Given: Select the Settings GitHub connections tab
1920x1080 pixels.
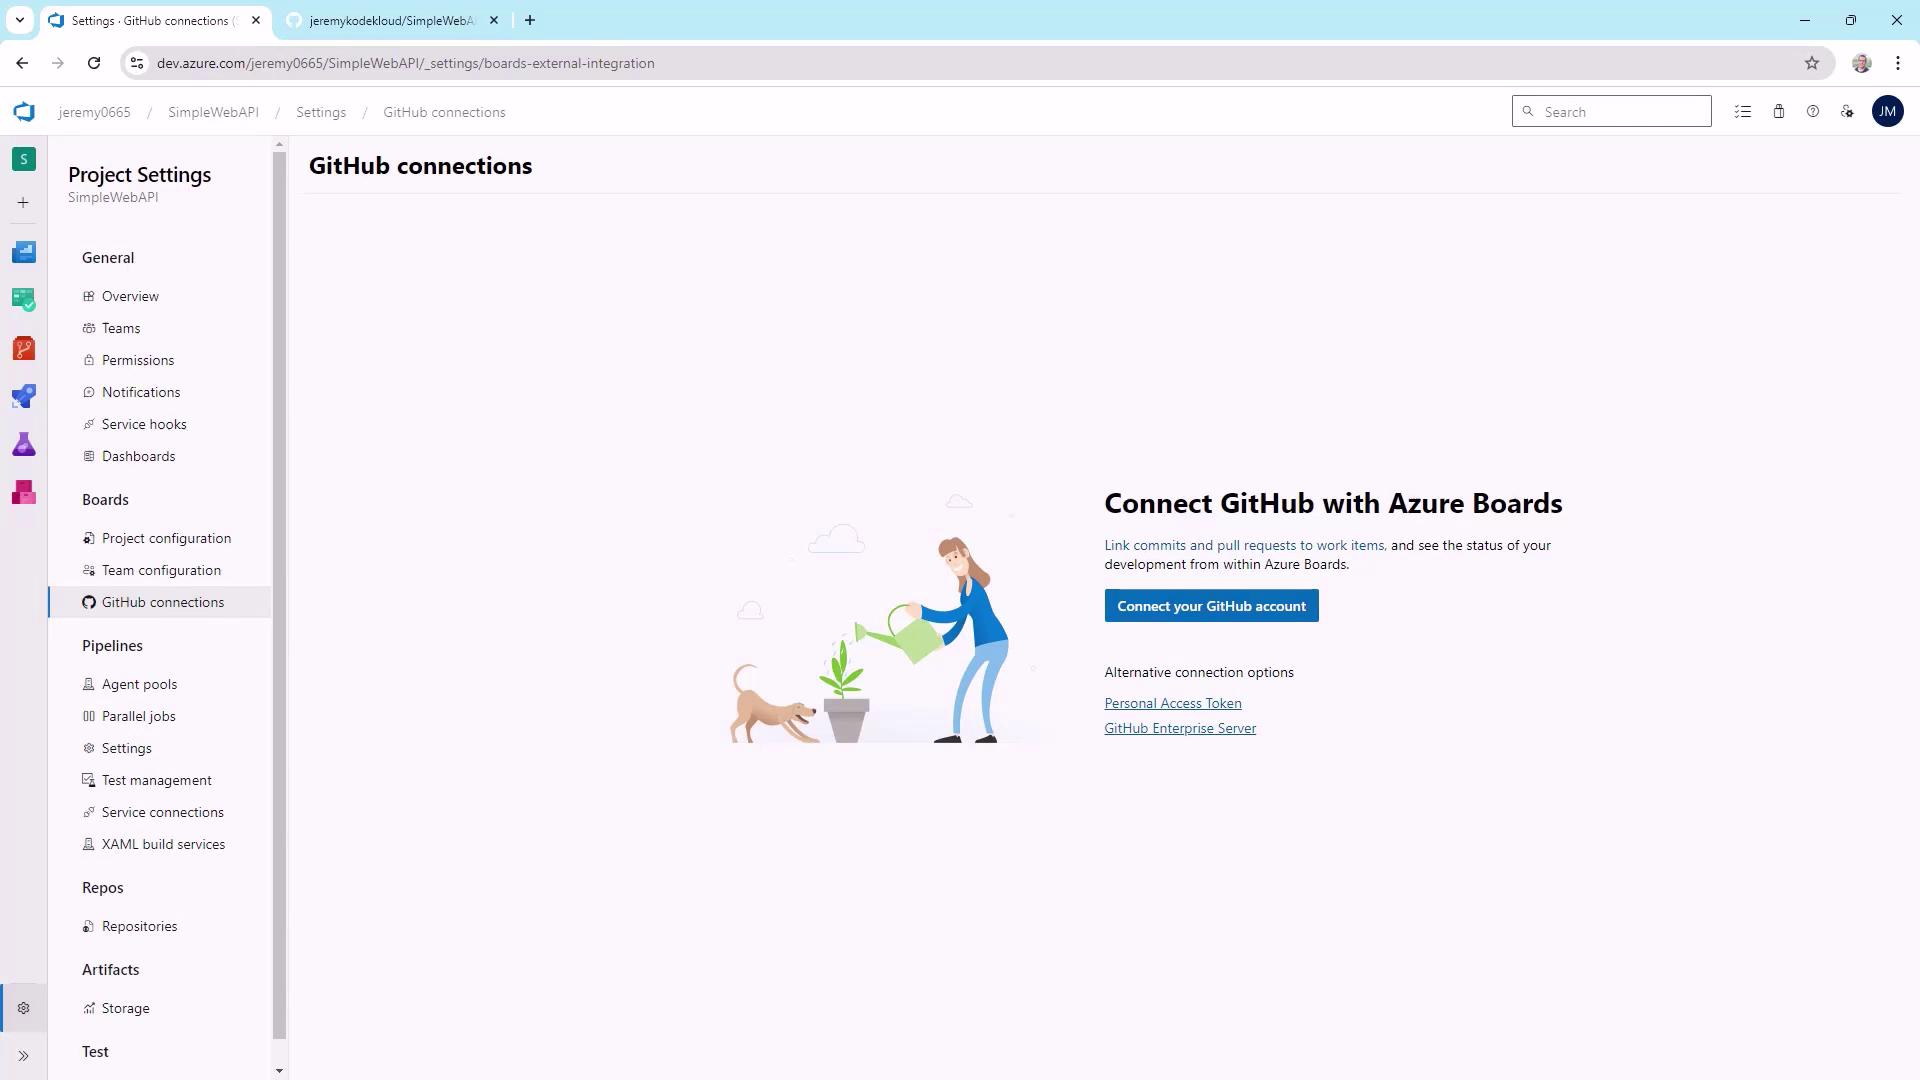Looking at the screenshot, I should click(155, 20).
